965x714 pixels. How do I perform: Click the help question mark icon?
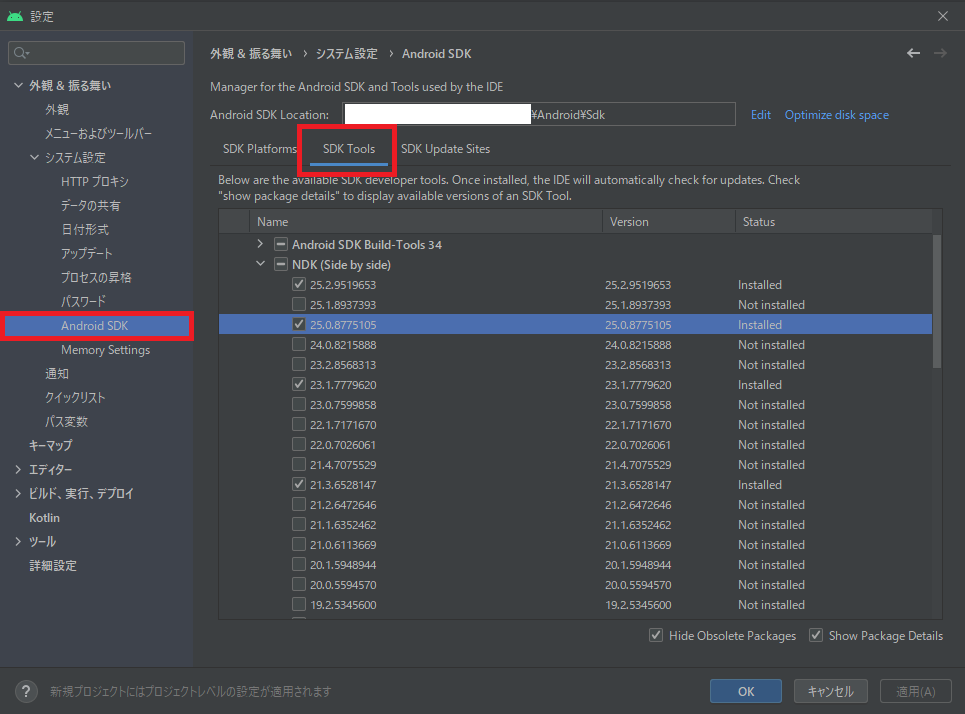click(x=26, y=691)
